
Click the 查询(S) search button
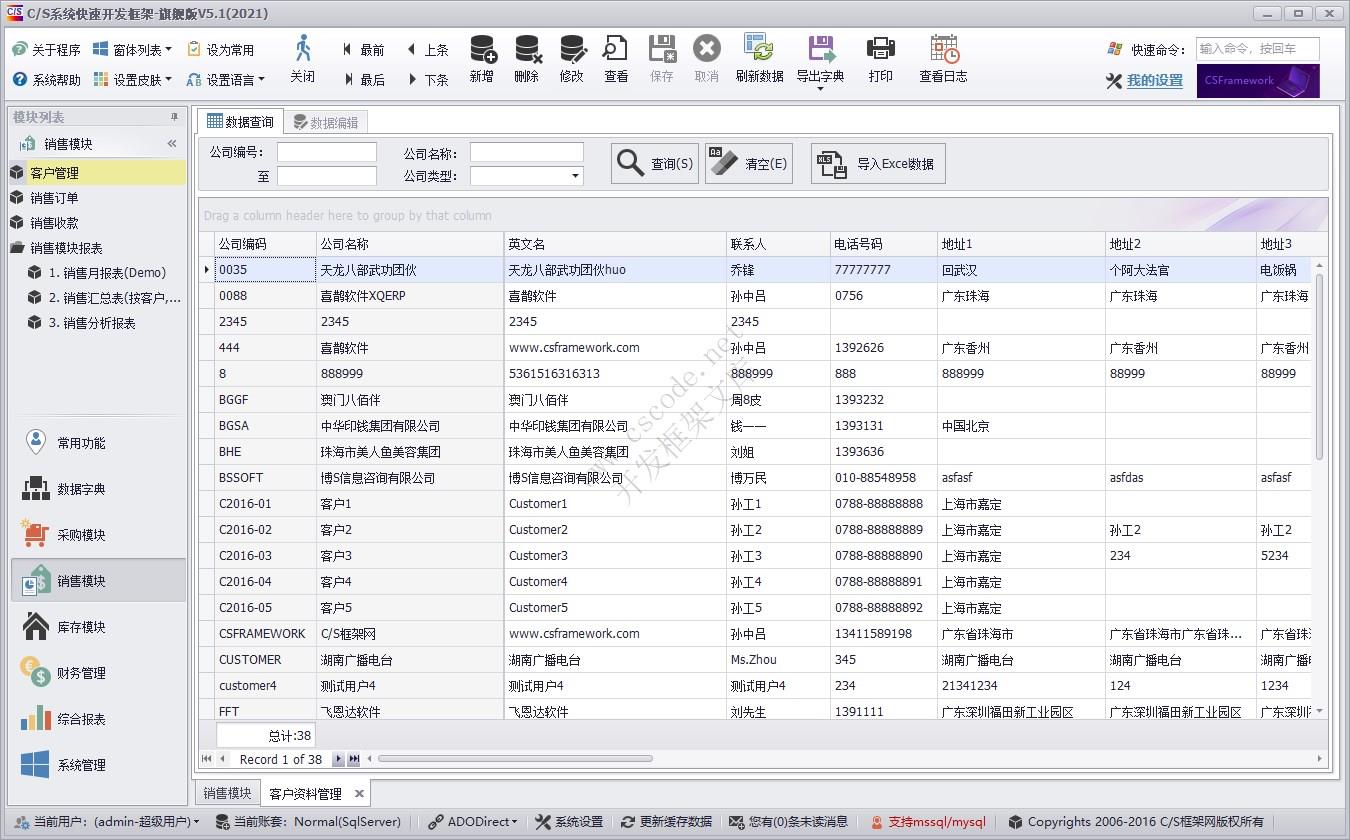[x=654, y=163]
